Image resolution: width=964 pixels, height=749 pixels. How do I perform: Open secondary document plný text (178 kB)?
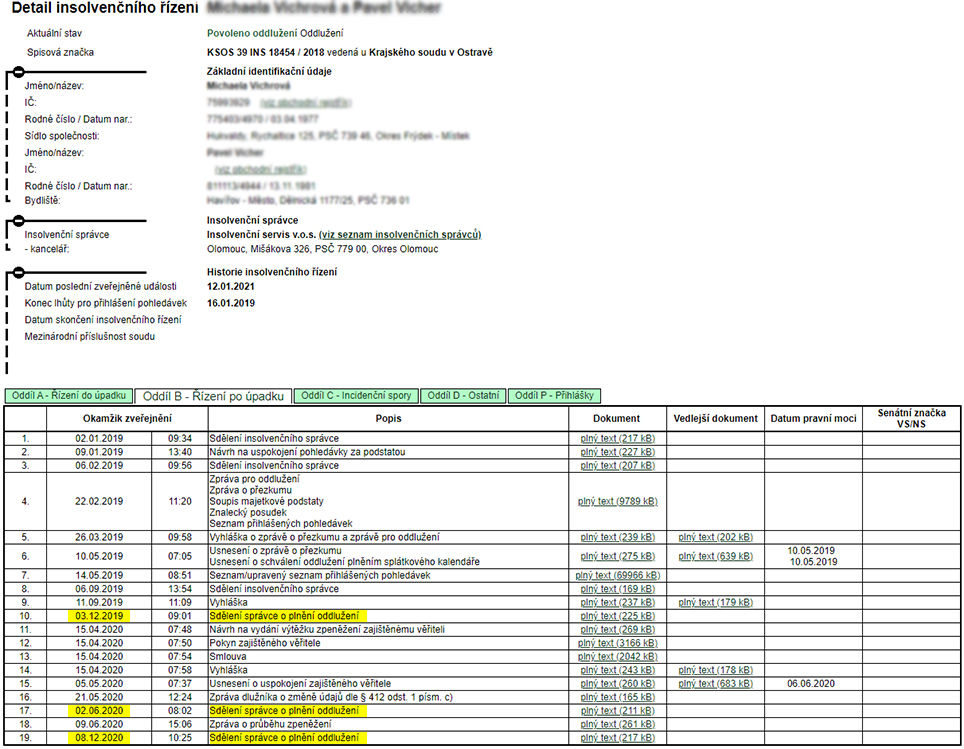coord(716,670)
